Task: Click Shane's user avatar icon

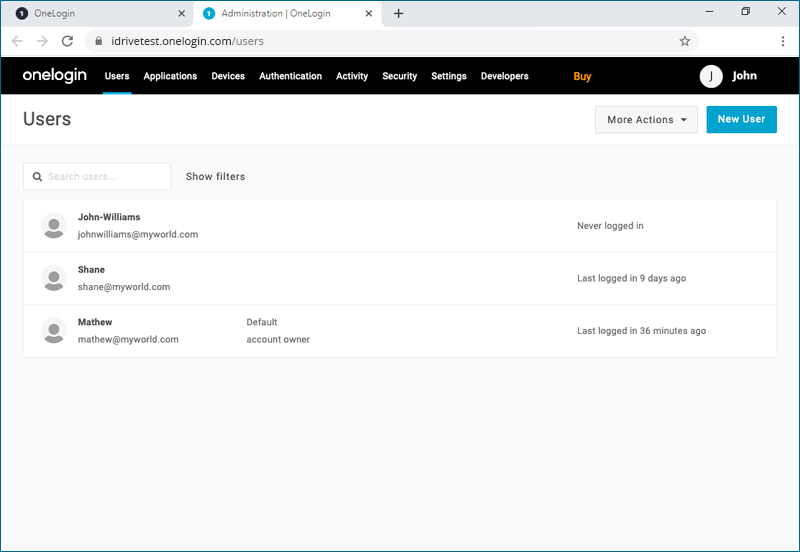Action: tap(54, 278)
